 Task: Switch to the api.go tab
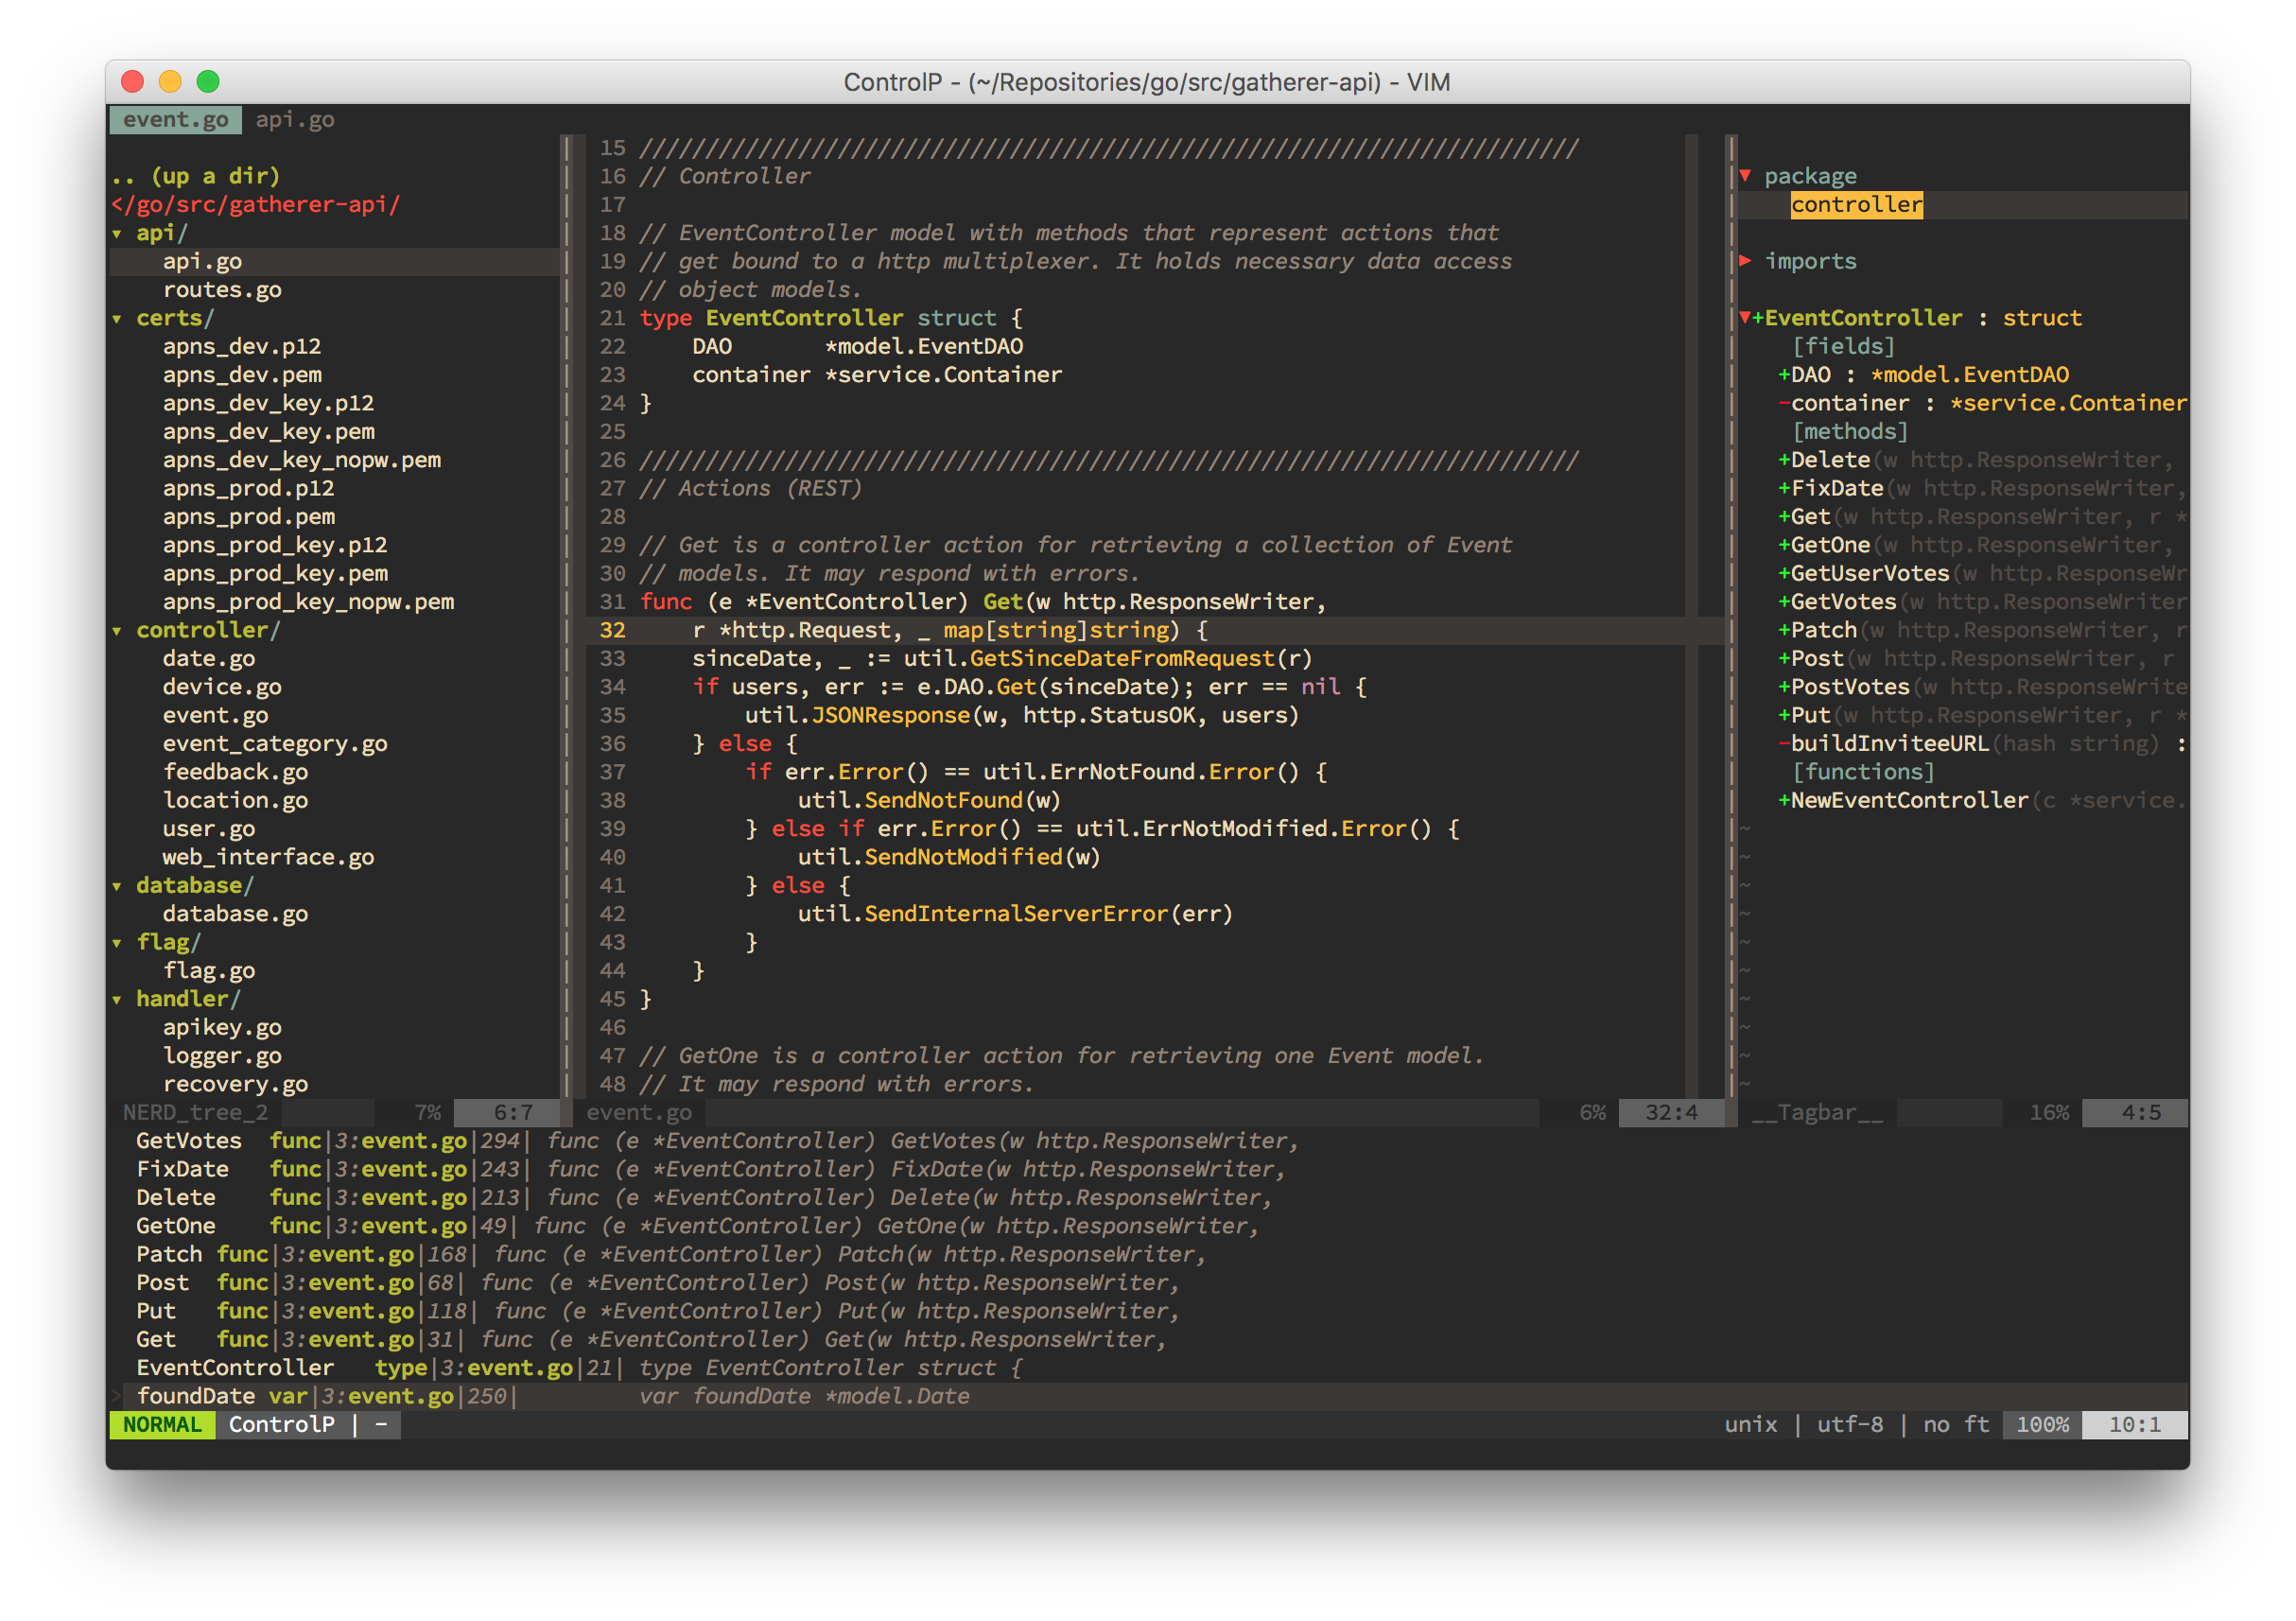(294, 120)
